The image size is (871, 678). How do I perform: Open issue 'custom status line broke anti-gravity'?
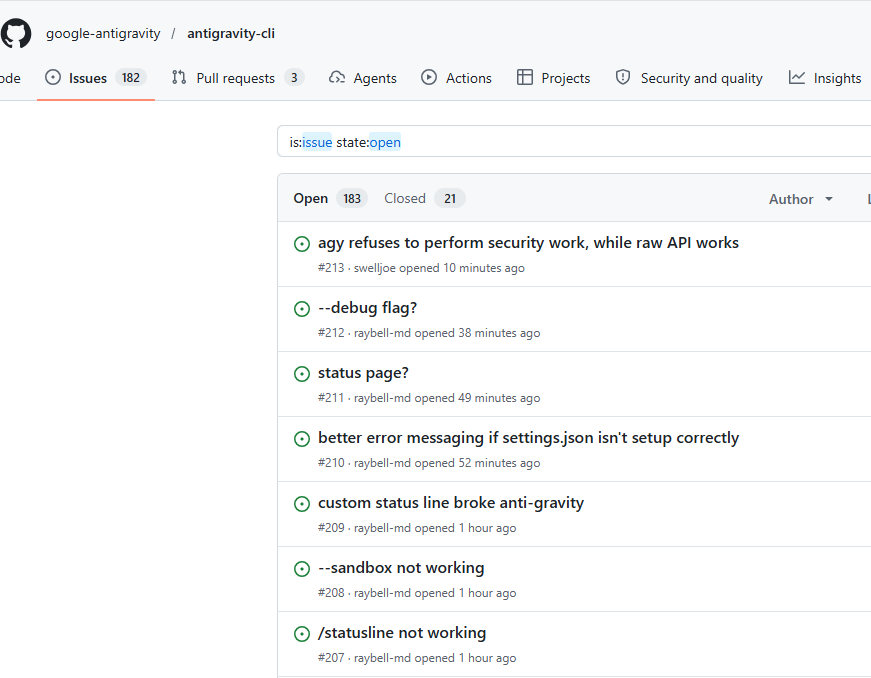click(451, 503)
